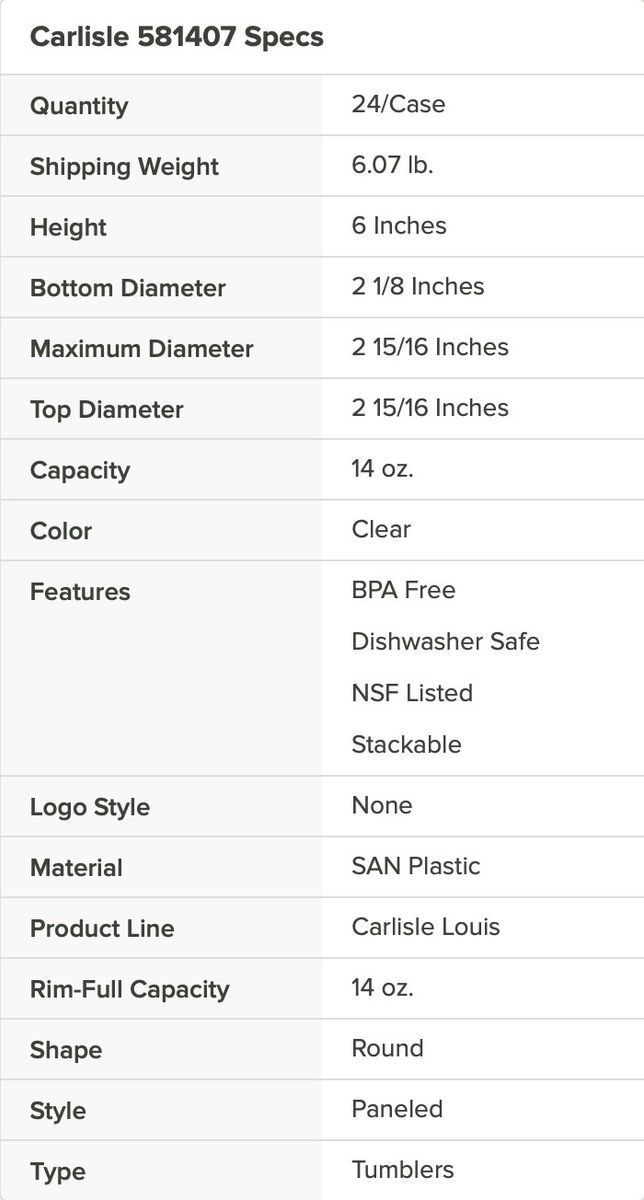Click the Clear color value
Viewport: 644px width, 1200px height.
click(381, 529)
